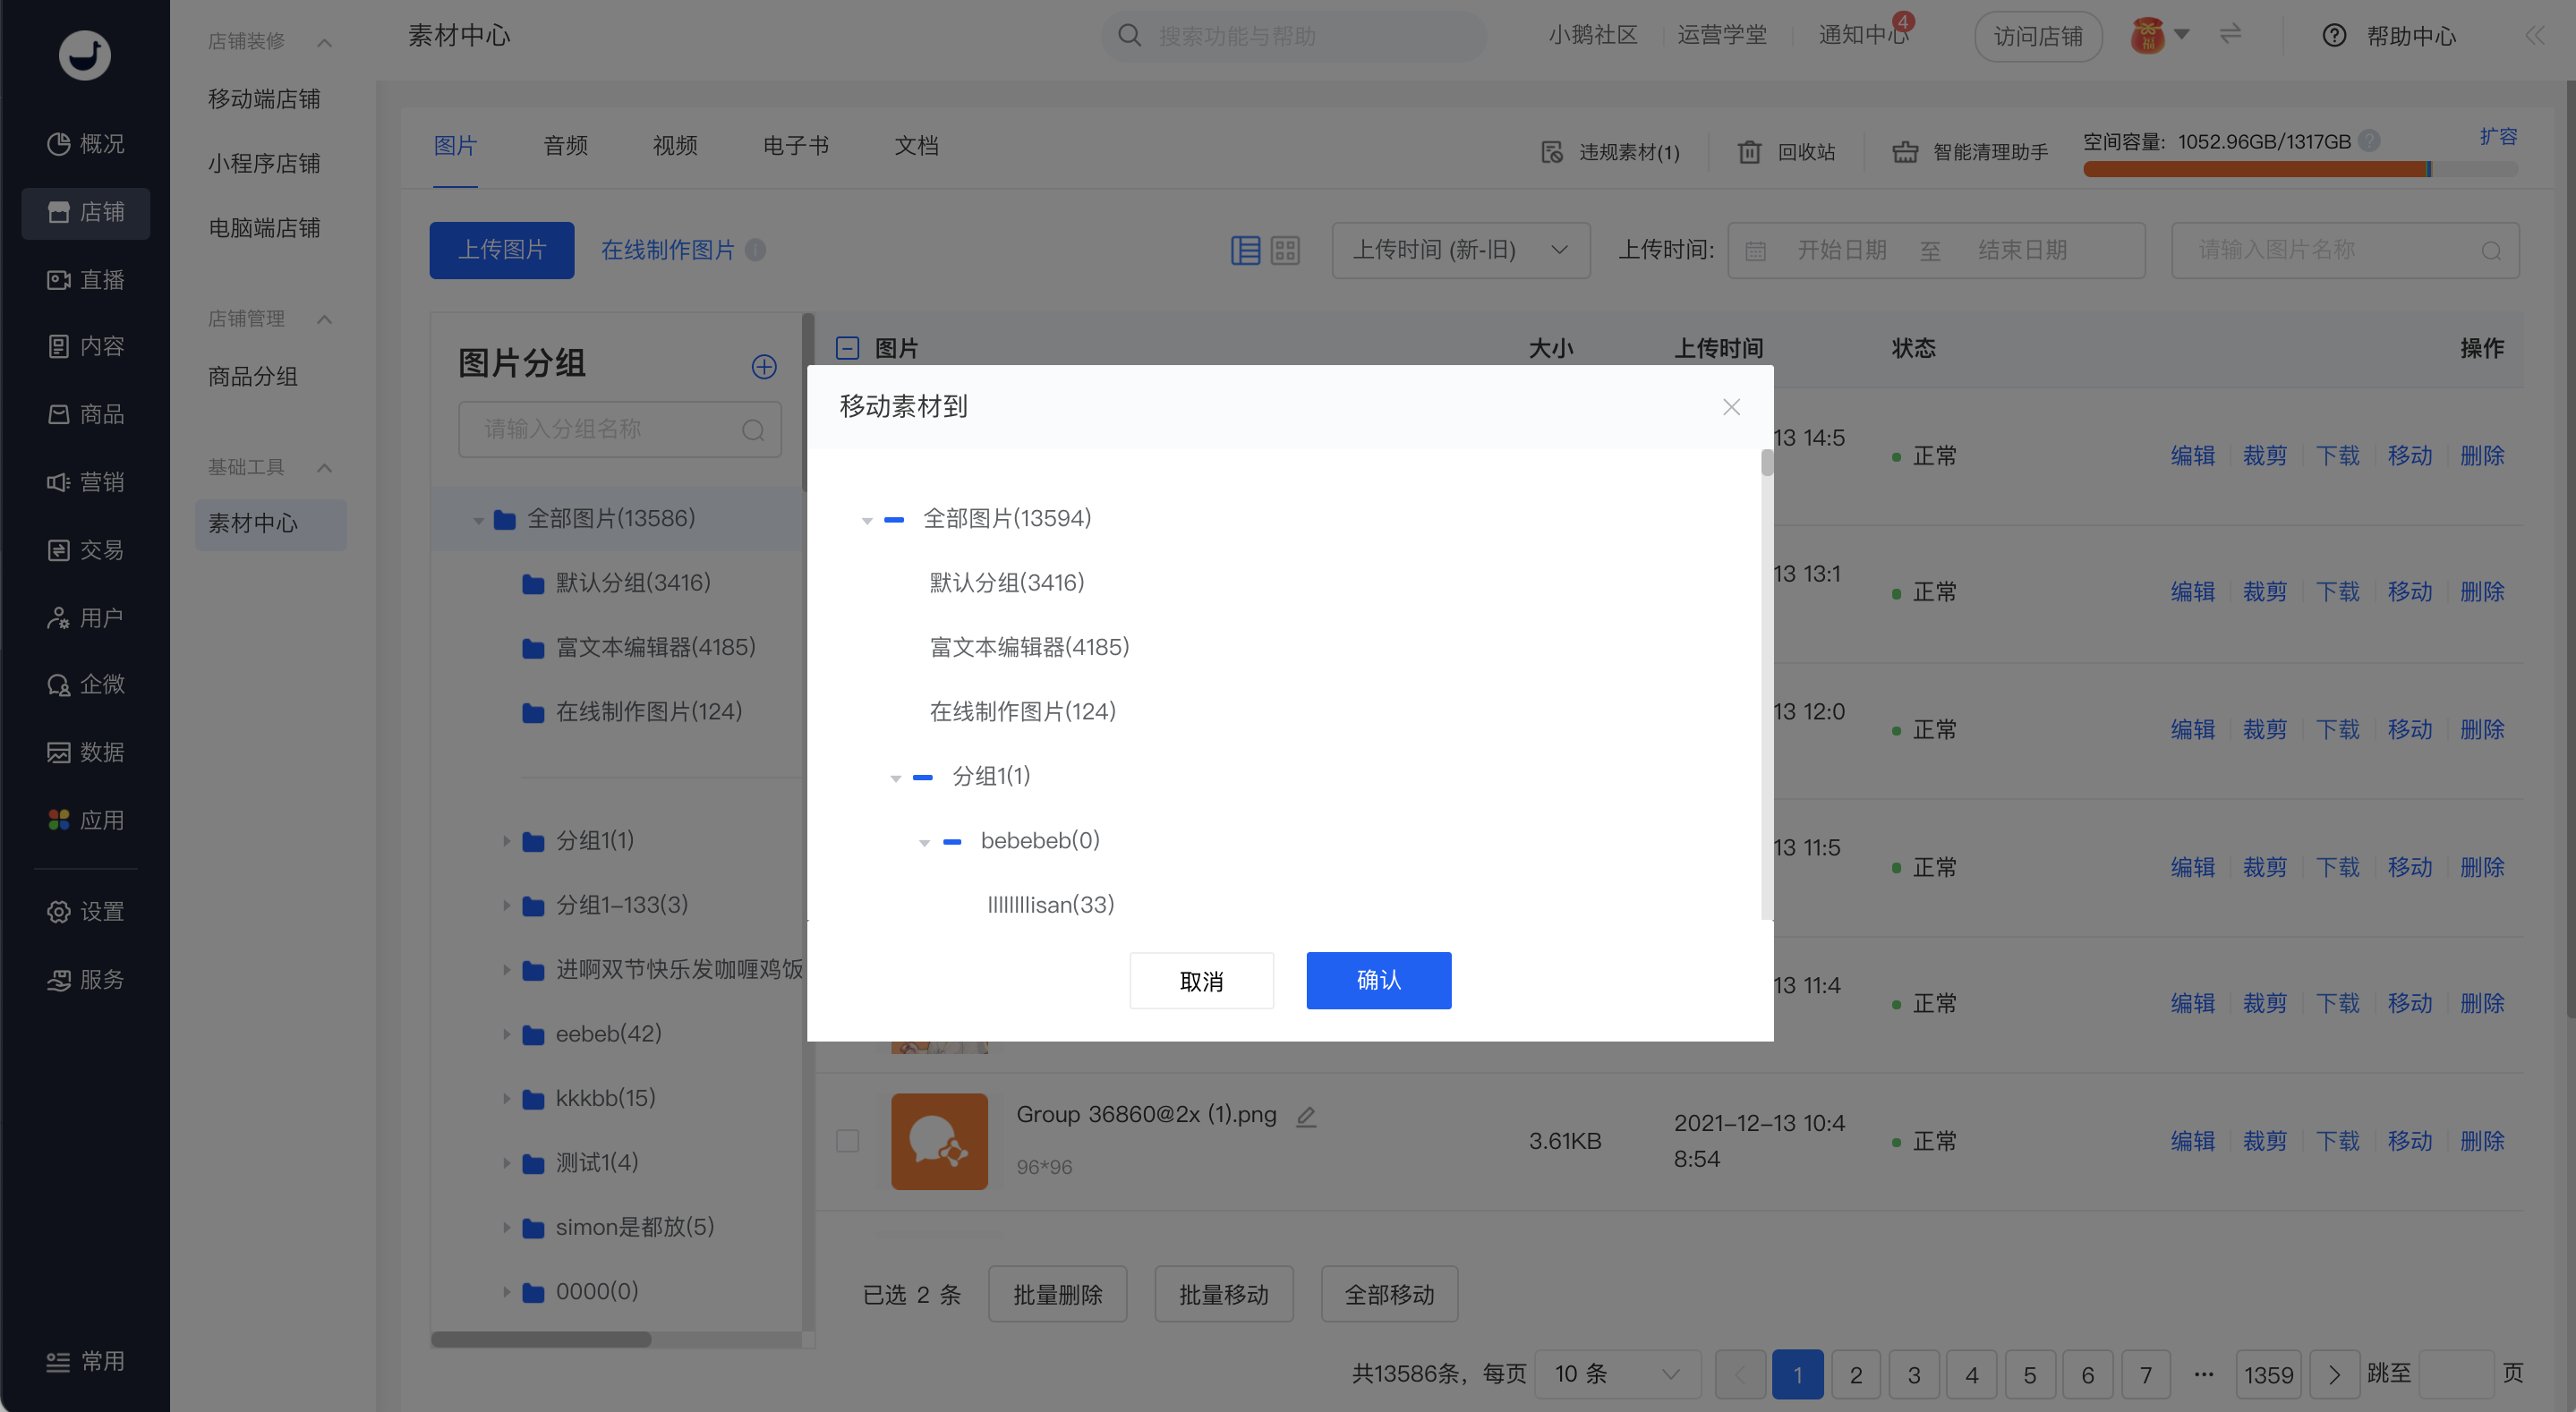This screenshot has width=2576, height=1412.
Task: Collapse 全部图片(13594) in move dialog
Action: (x=867, y=520)
